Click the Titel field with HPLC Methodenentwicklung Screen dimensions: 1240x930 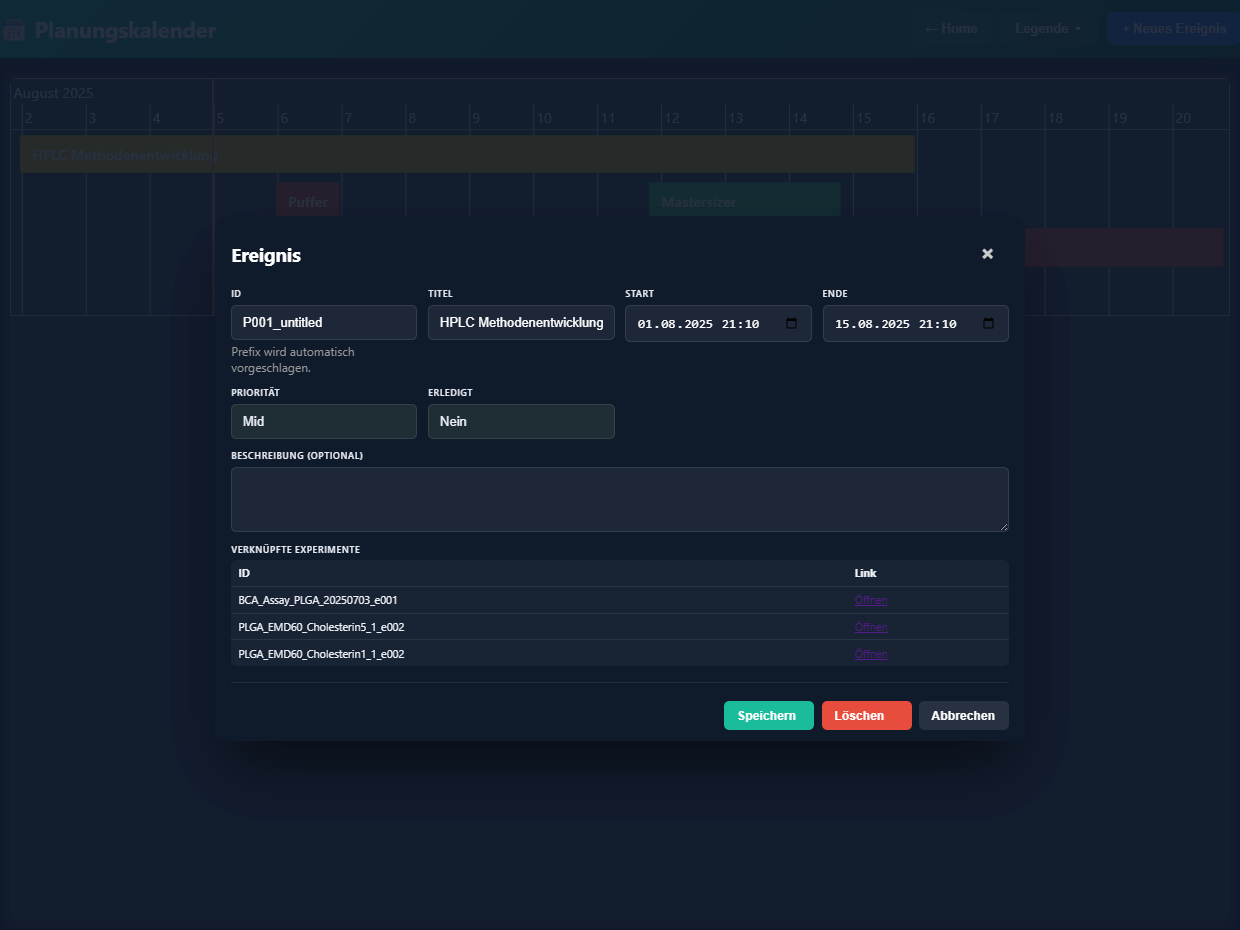pyautogui.click(x=521, y=323)
